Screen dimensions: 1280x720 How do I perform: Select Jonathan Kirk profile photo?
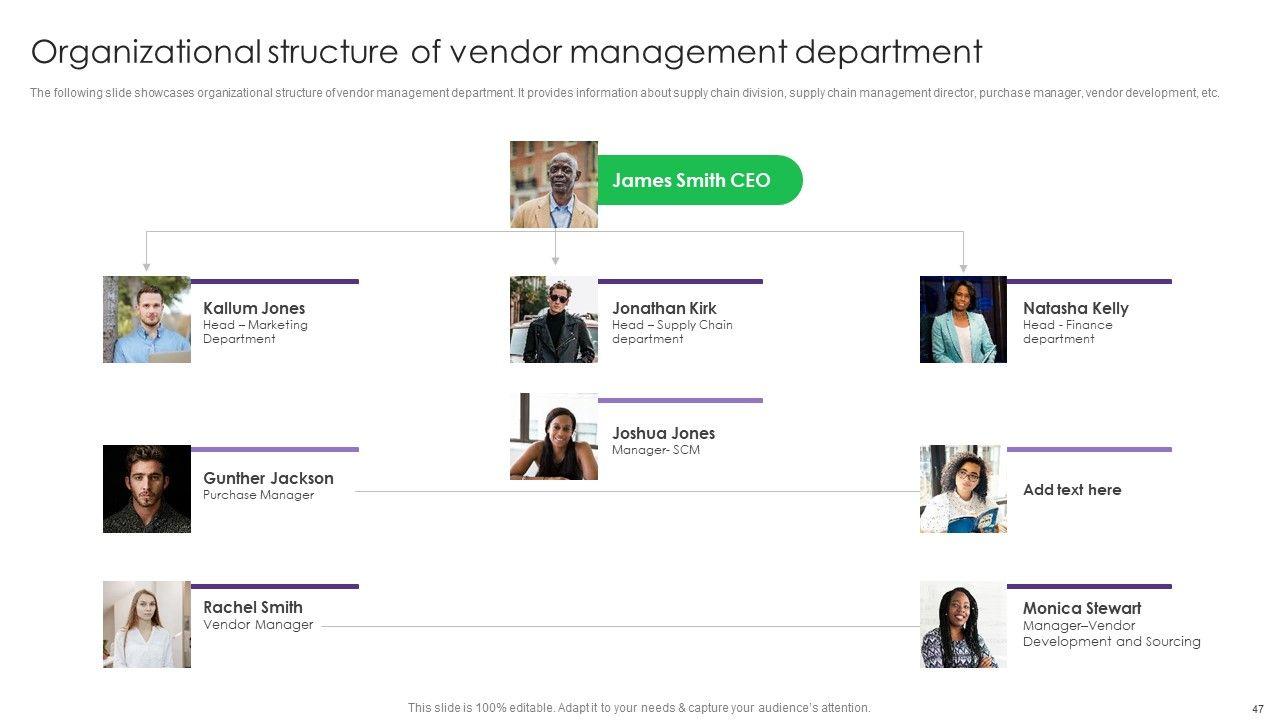(553, 319)
